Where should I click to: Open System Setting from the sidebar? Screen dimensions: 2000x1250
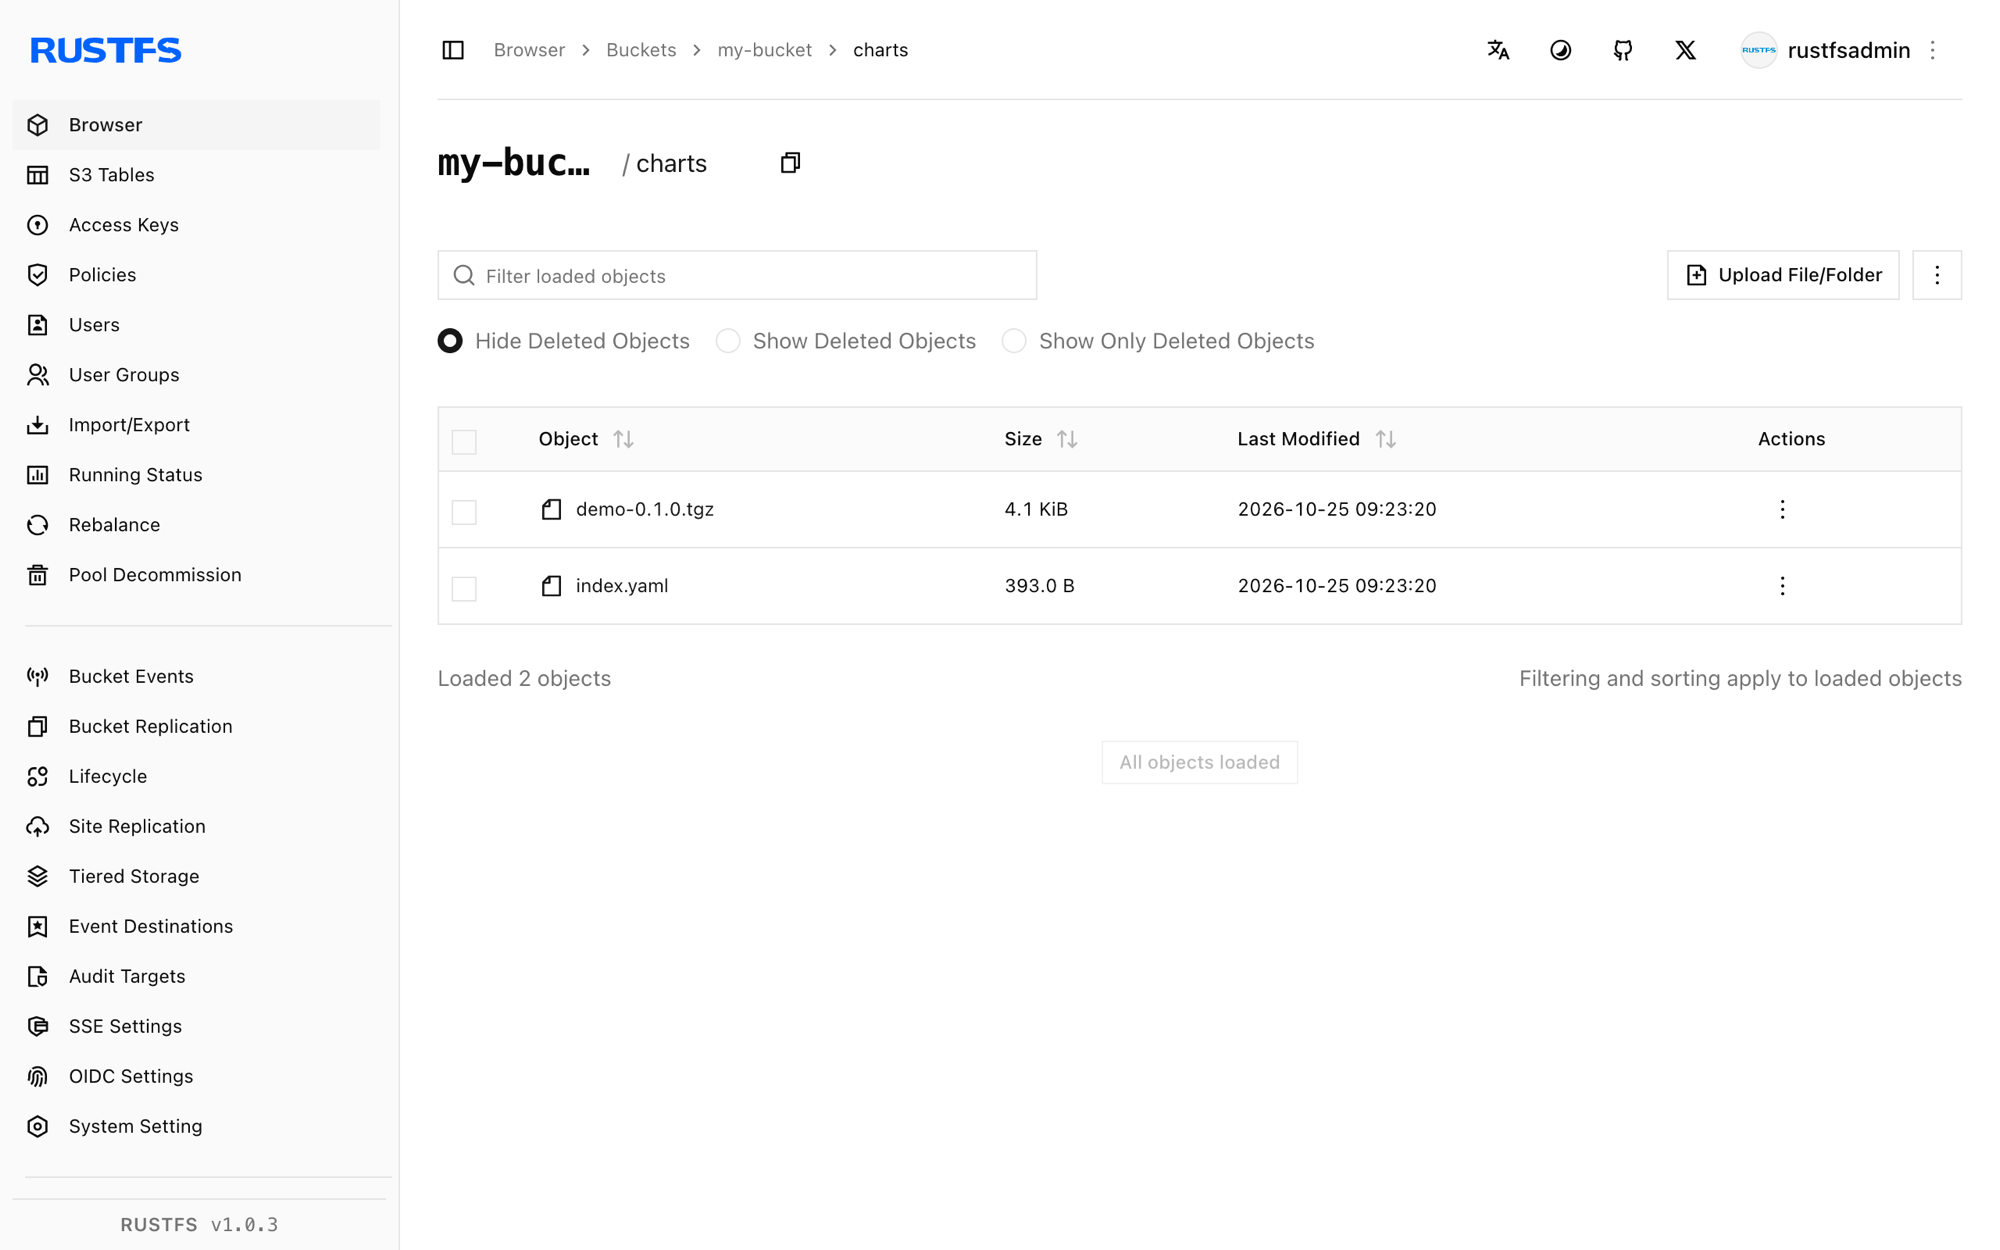pyautogui.click(x=196, y=1126)
